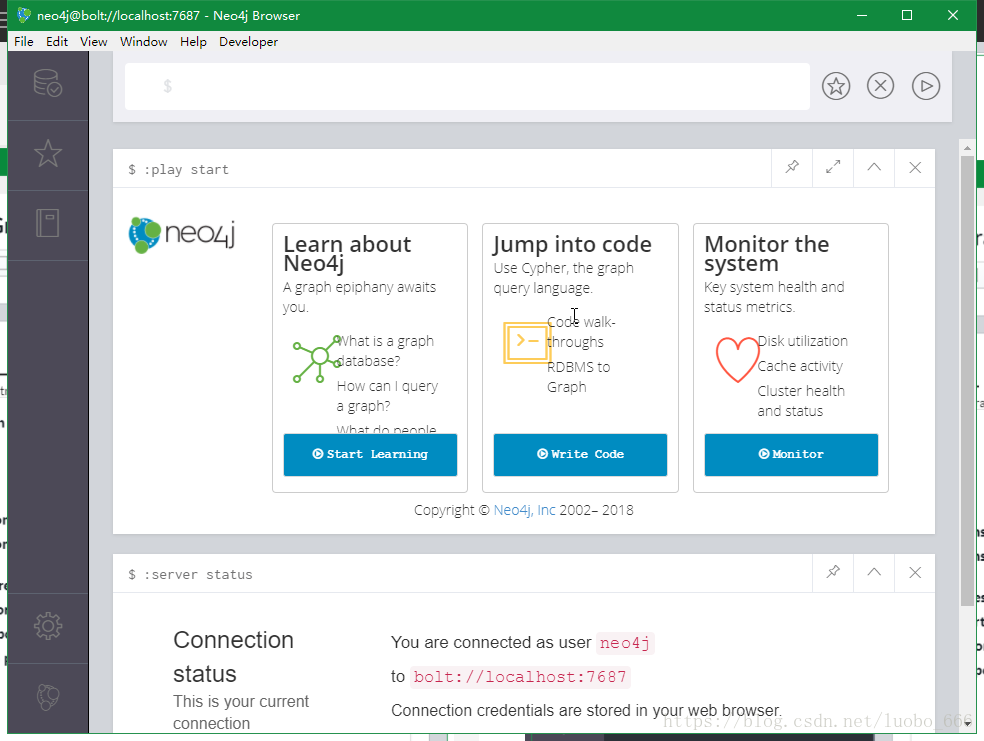The width and height of the screenshot is (984, 741).
Task: Click the scrollbar down arrow
Action: click(967, 723)
